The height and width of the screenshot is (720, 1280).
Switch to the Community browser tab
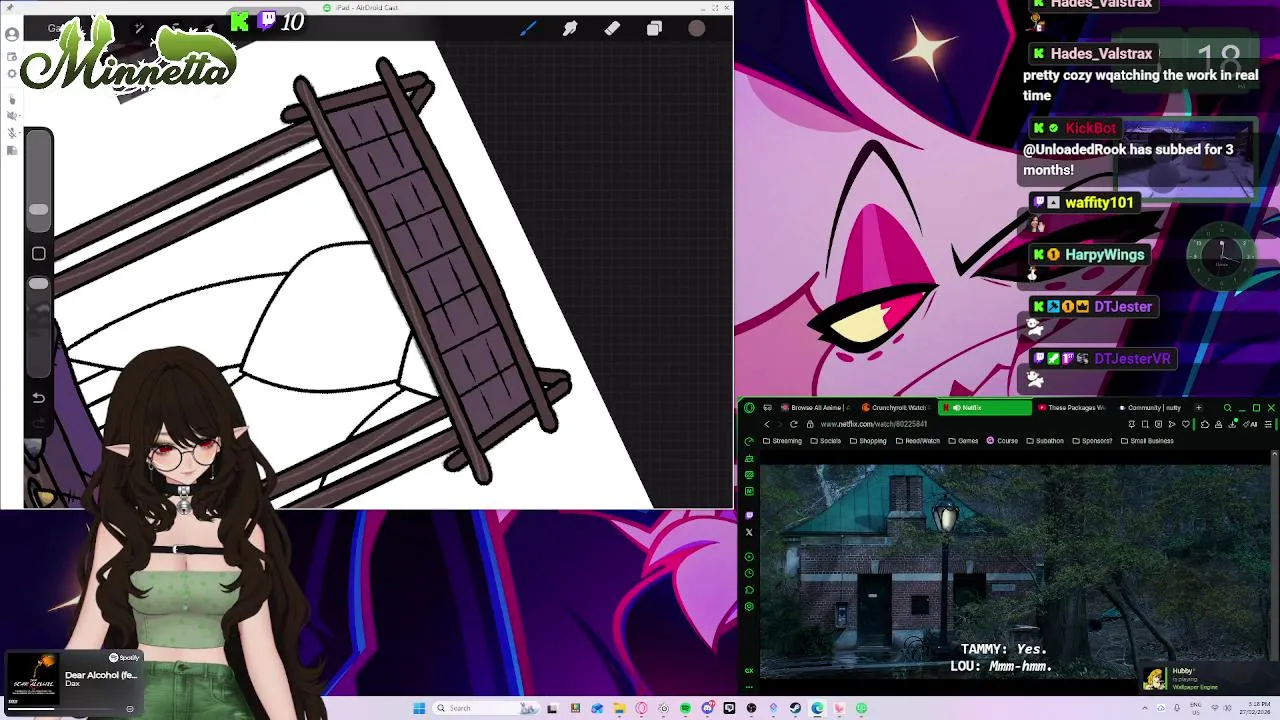click(x=1151, y=408)
